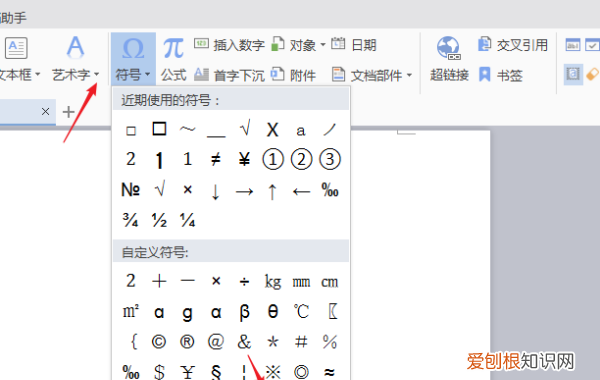Insert the copyright © symbol

click(x=159, y=341)
